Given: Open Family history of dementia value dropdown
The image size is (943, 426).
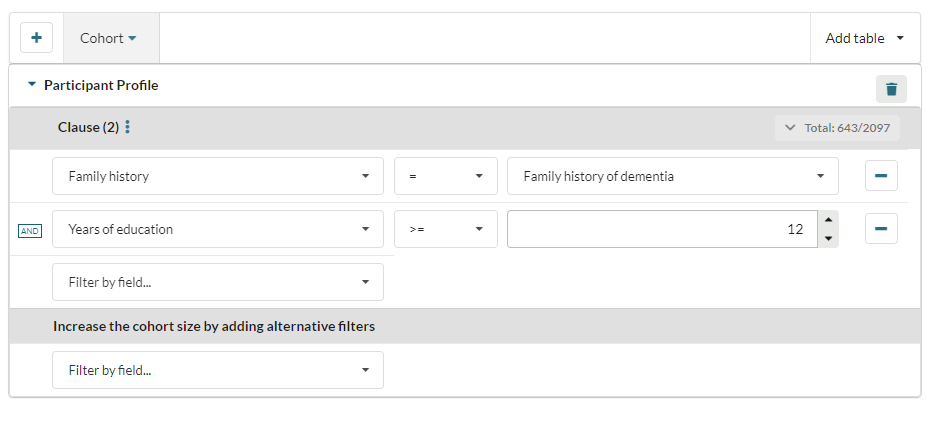Looking at the screenshot, I should [672, 176].
